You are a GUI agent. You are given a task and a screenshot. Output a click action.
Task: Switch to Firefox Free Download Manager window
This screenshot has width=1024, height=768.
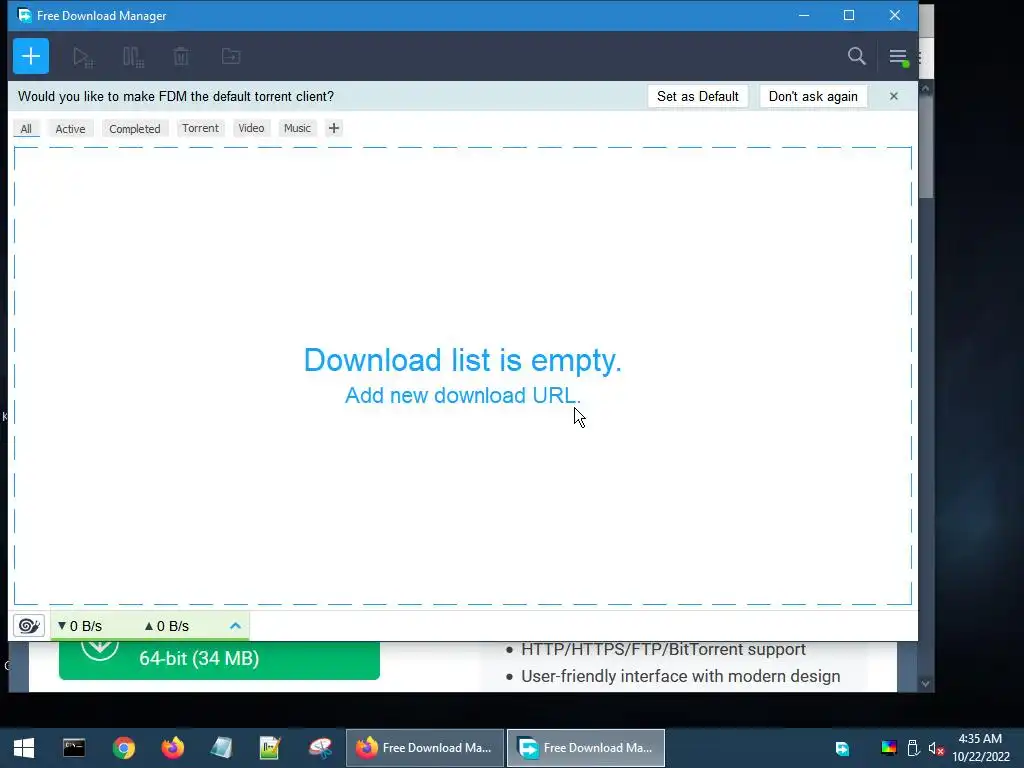tap(424, 748)
